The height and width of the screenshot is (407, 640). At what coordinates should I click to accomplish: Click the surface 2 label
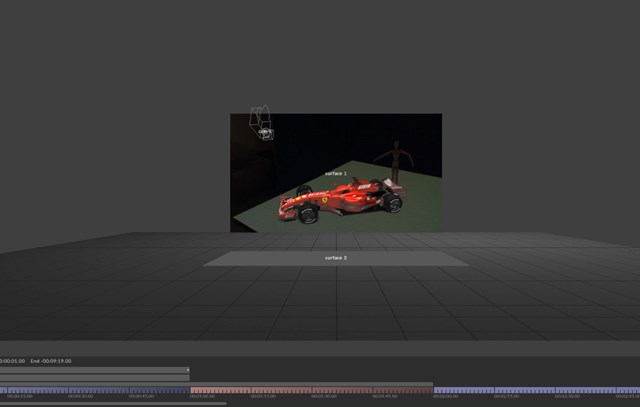coord(336,258)
